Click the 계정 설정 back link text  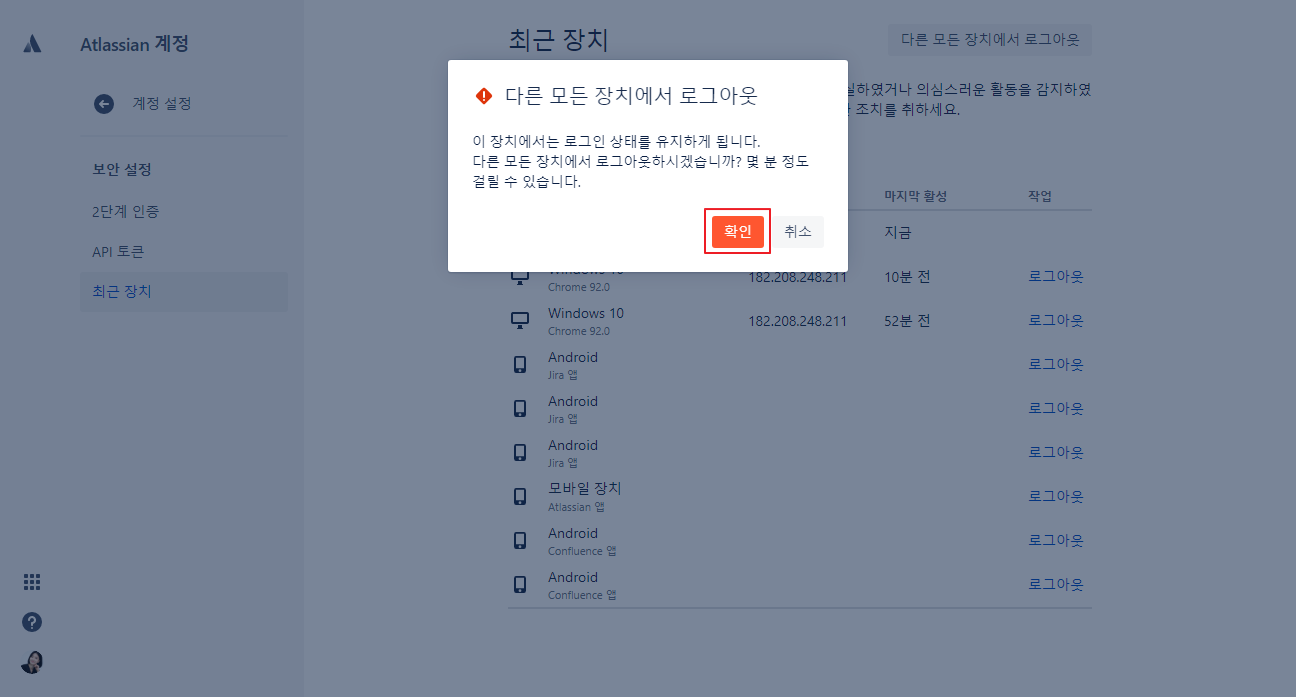162,104
